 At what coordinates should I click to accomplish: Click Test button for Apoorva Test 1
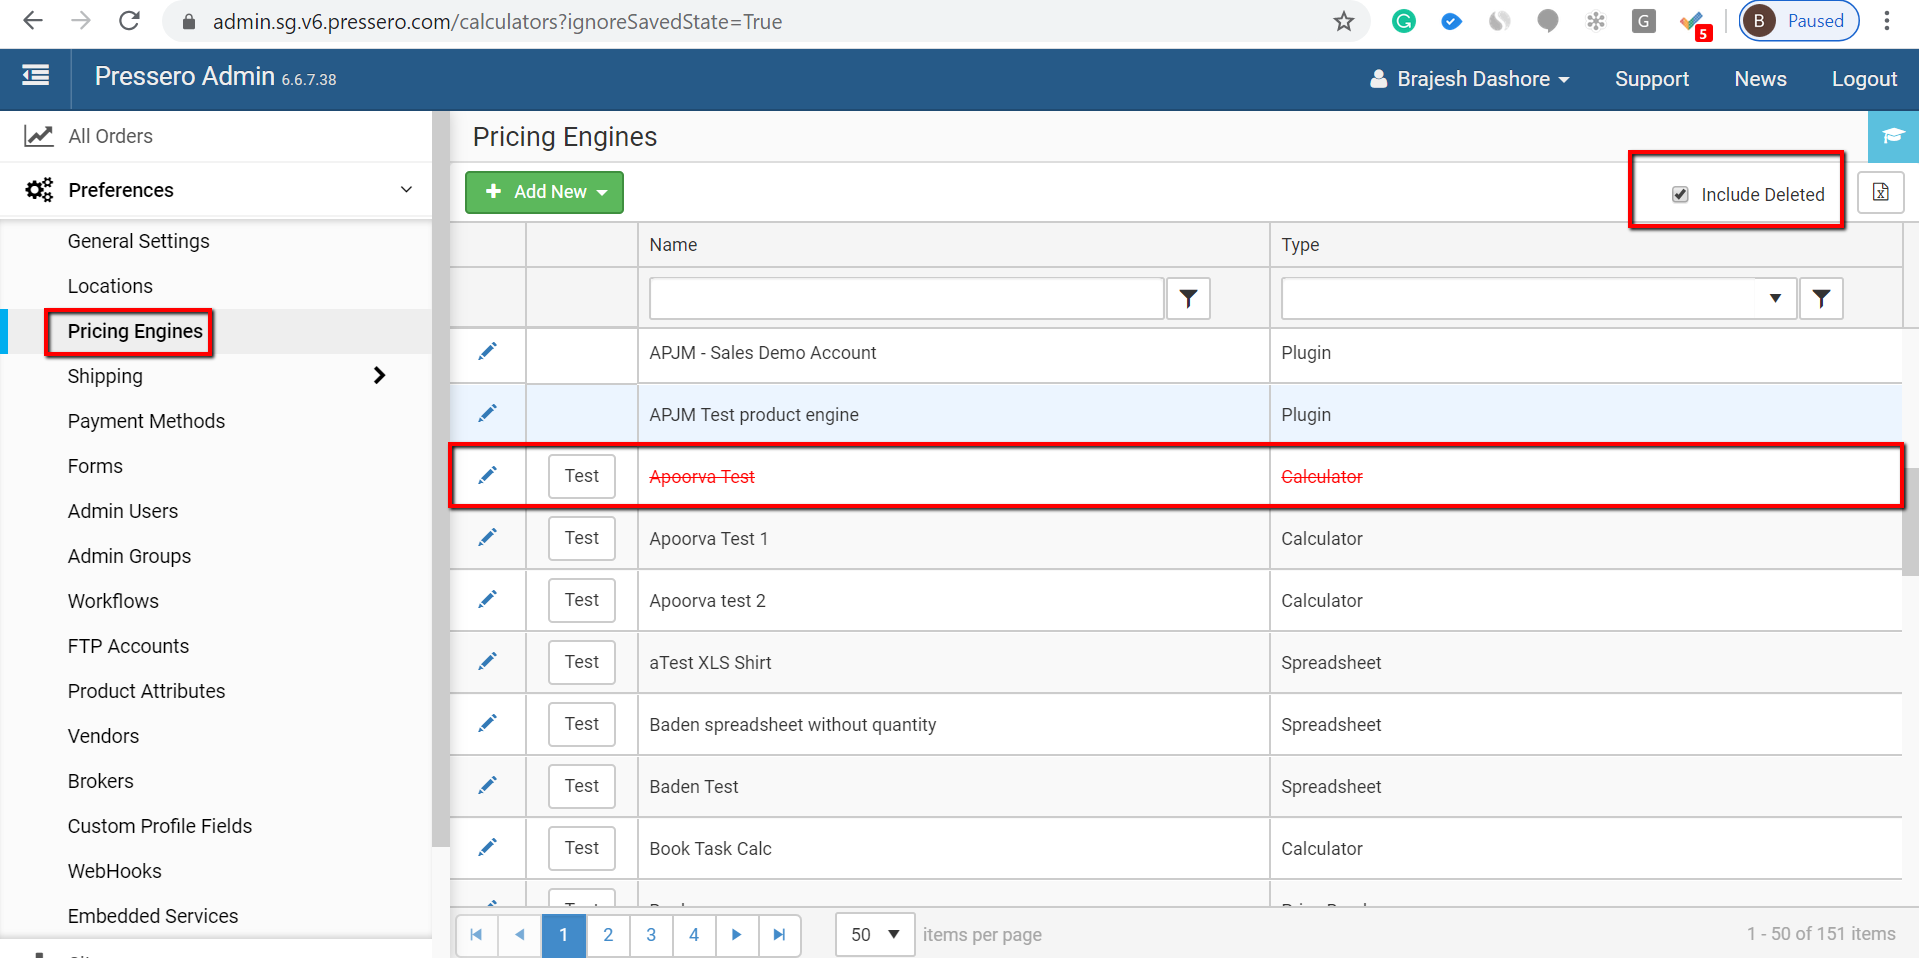tap(582, 538)
